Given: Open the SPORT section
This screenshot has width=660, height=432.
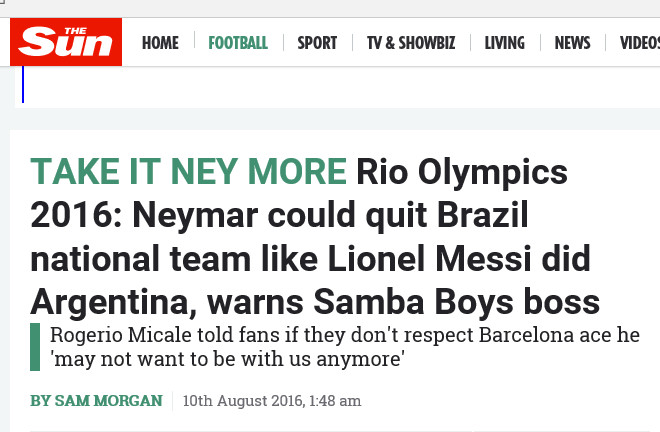Looking at the screenshot, I should click(x=317, y=43).
